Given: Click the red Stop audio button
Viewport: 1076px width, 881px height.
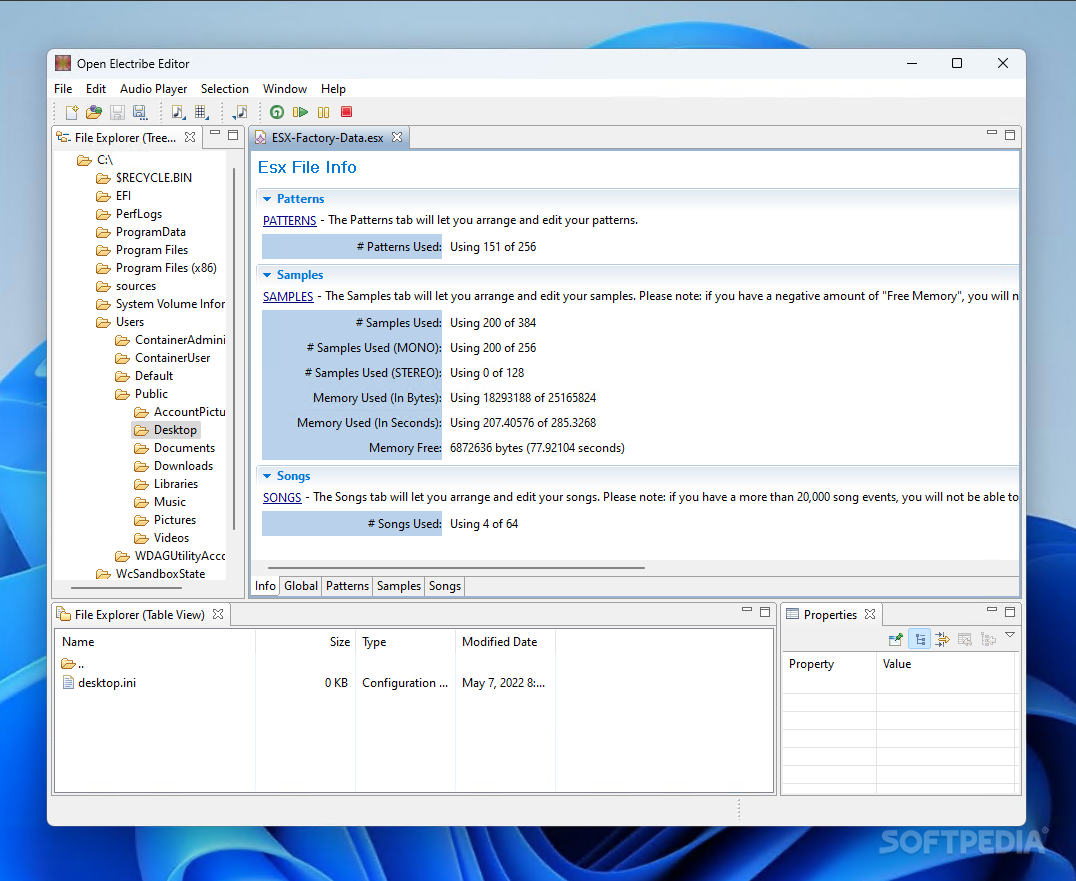Looking at the screenshot, I should [x=347, y=112].
